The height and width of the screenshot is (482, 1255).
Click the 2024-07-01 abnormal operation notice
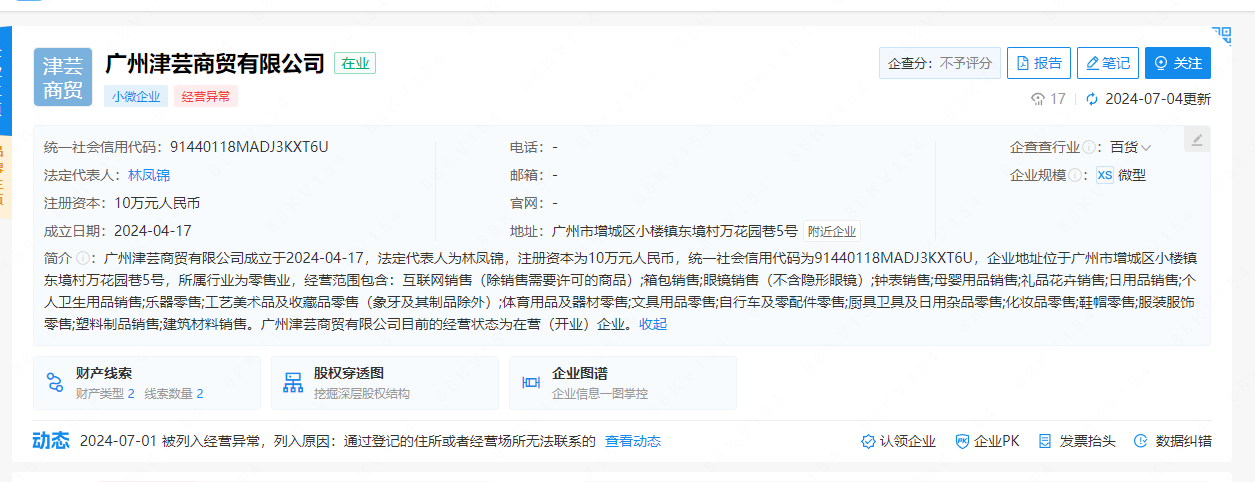coord(338,441)
